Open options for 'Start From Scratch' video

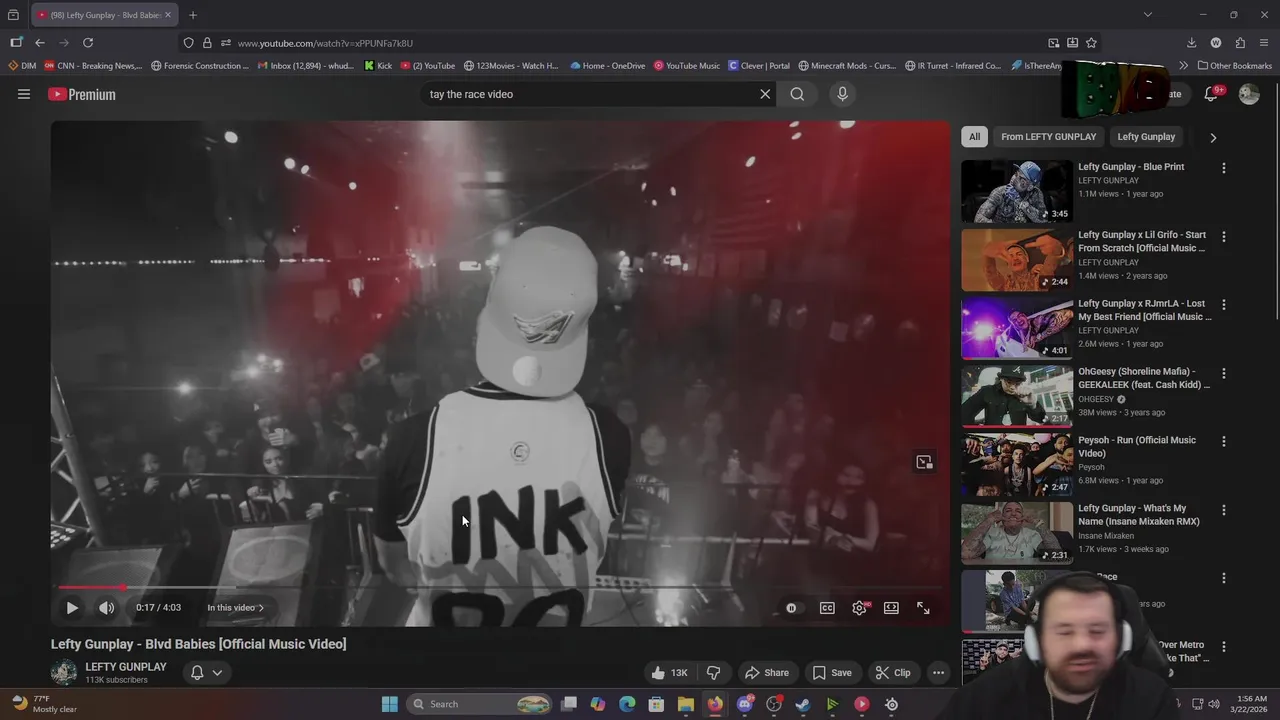pyautogui.click(x=1223, y=236)
